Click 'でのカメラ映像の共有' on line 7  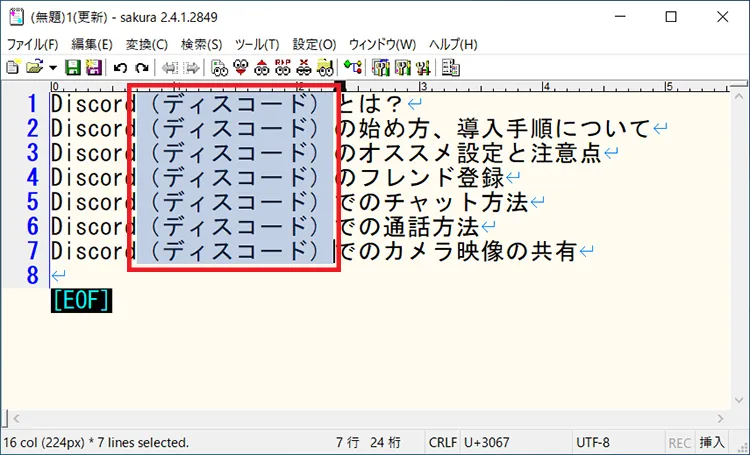458,251
